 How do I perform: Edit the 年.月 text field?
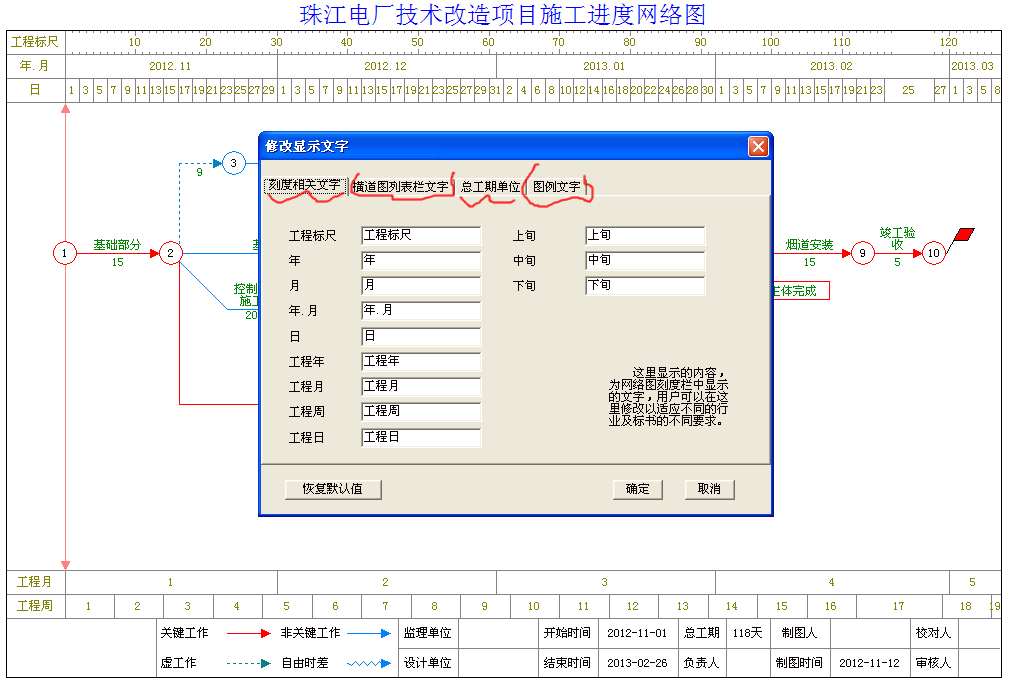pyautogui.click(x=421, y=311)
